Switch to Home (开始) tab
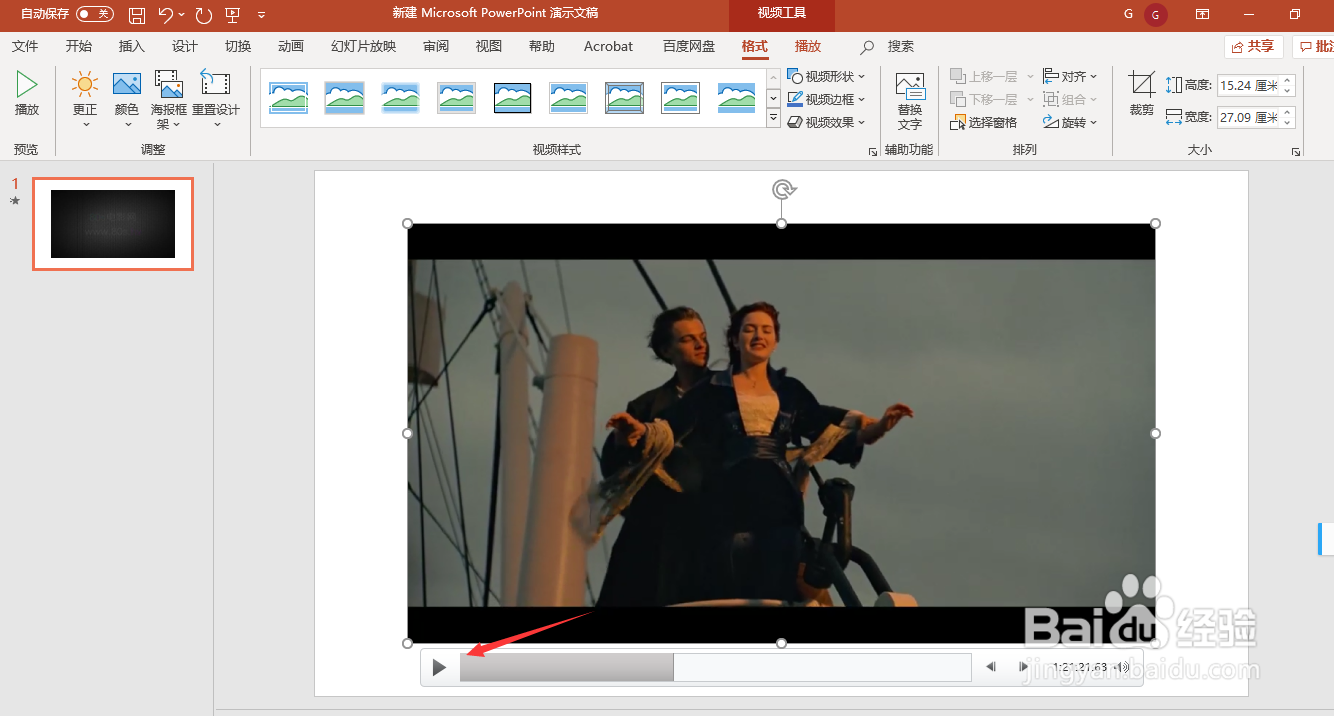1334x716 pixels. click(79, 46)
